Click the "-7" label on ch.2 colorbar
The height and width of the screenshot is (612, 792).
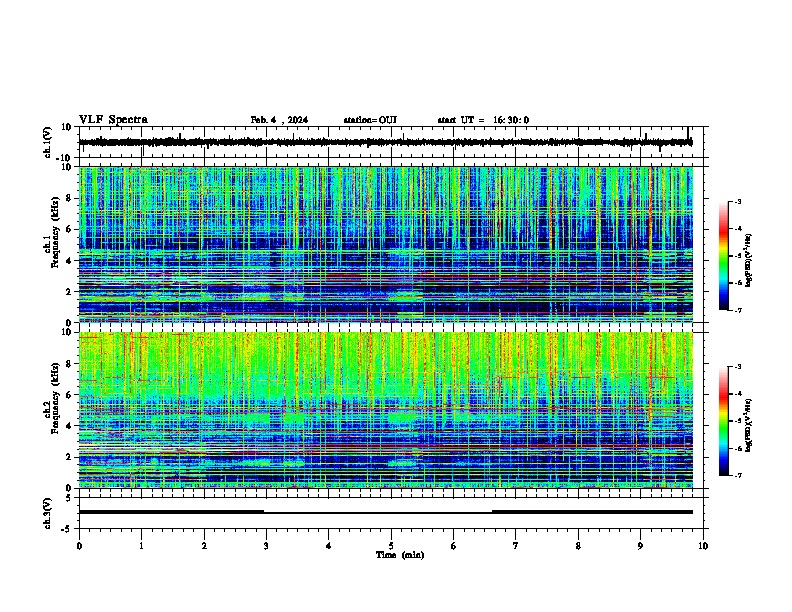(737, 476)
